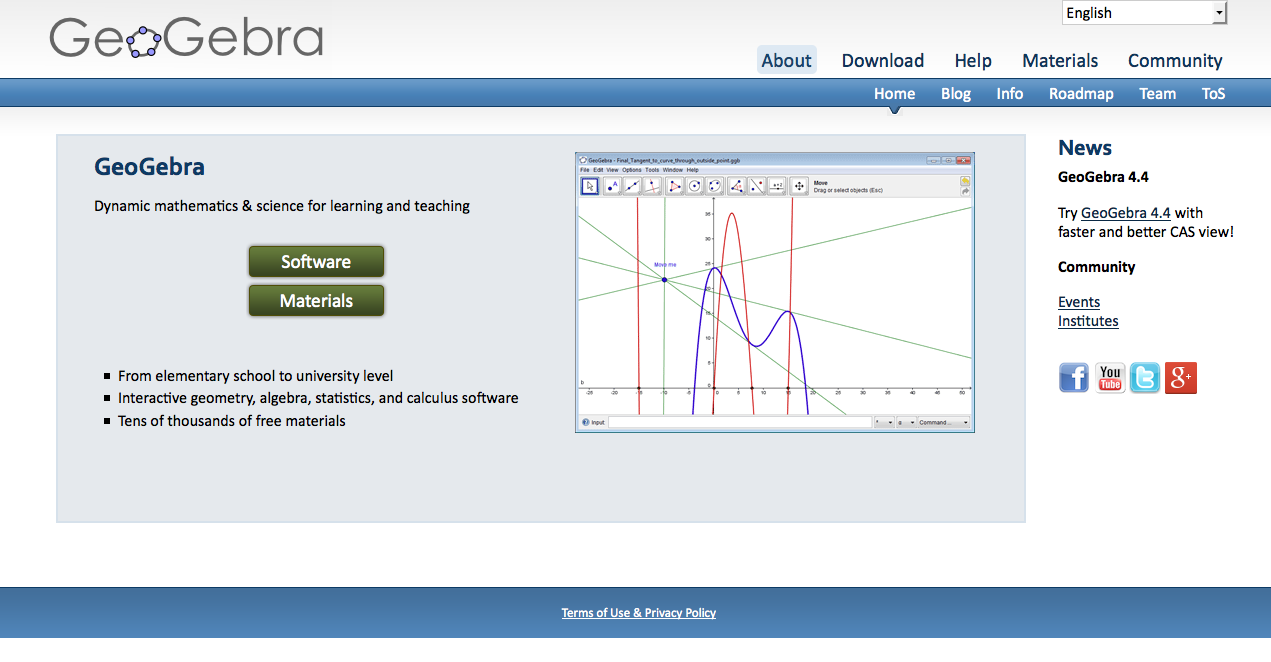Open the Info sub-navigation item
The image size is (1271, 662).
click(1010, 93)
